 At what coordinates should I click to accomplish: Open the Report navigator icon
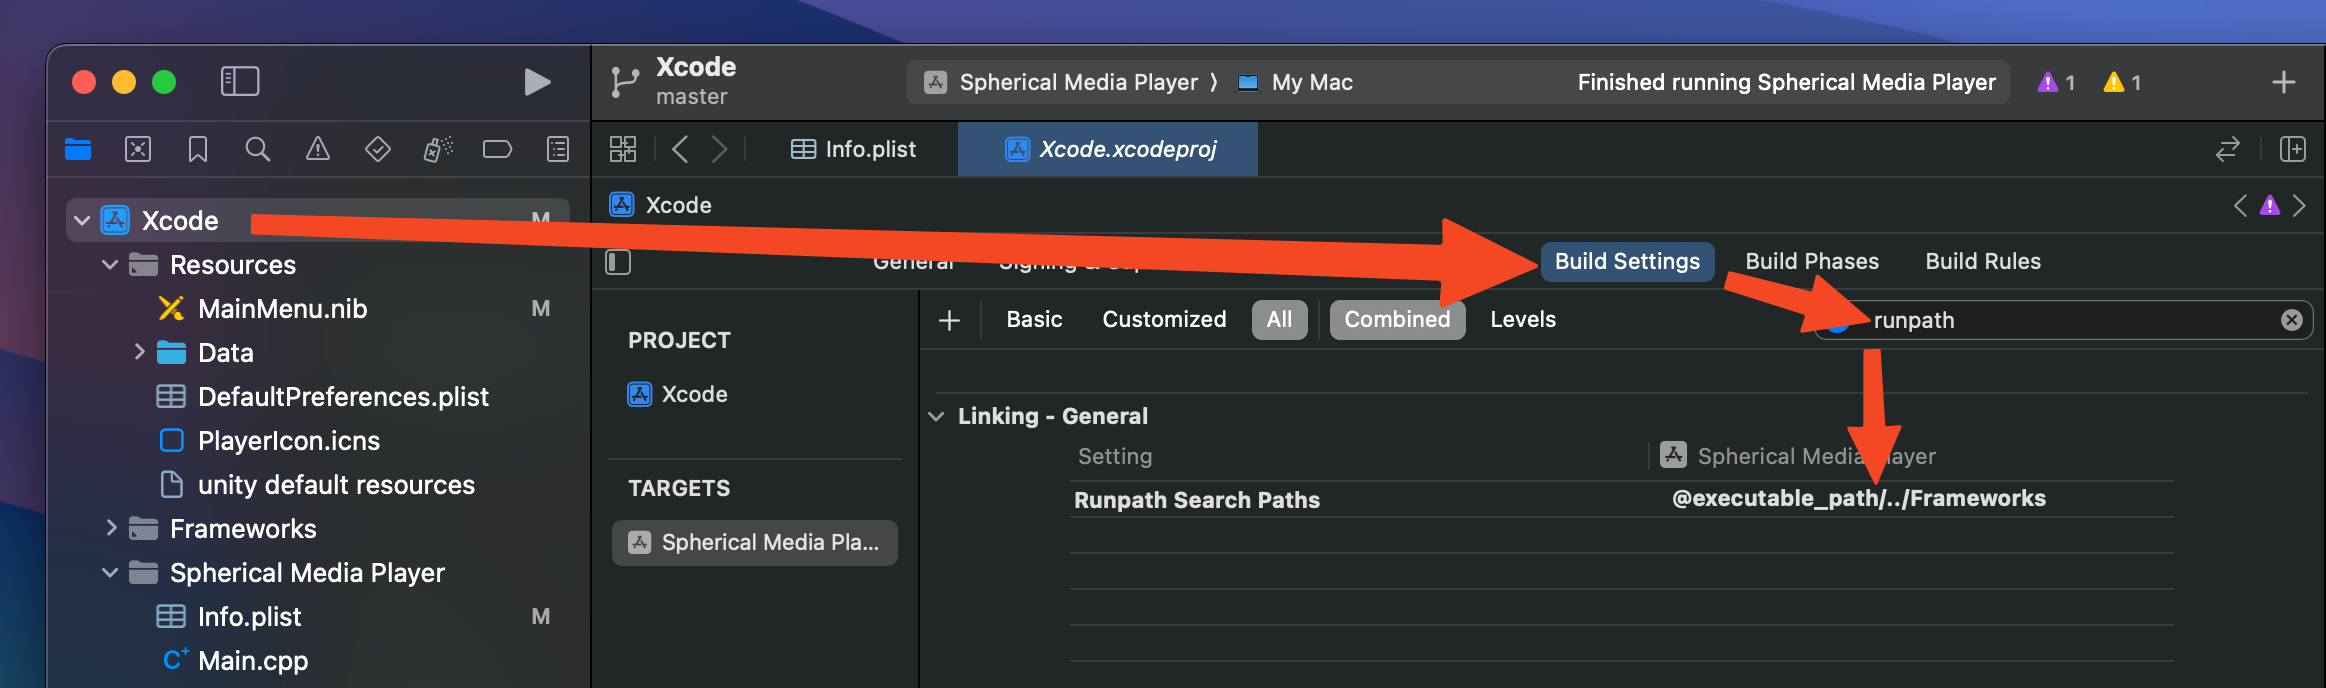point(558,150)
